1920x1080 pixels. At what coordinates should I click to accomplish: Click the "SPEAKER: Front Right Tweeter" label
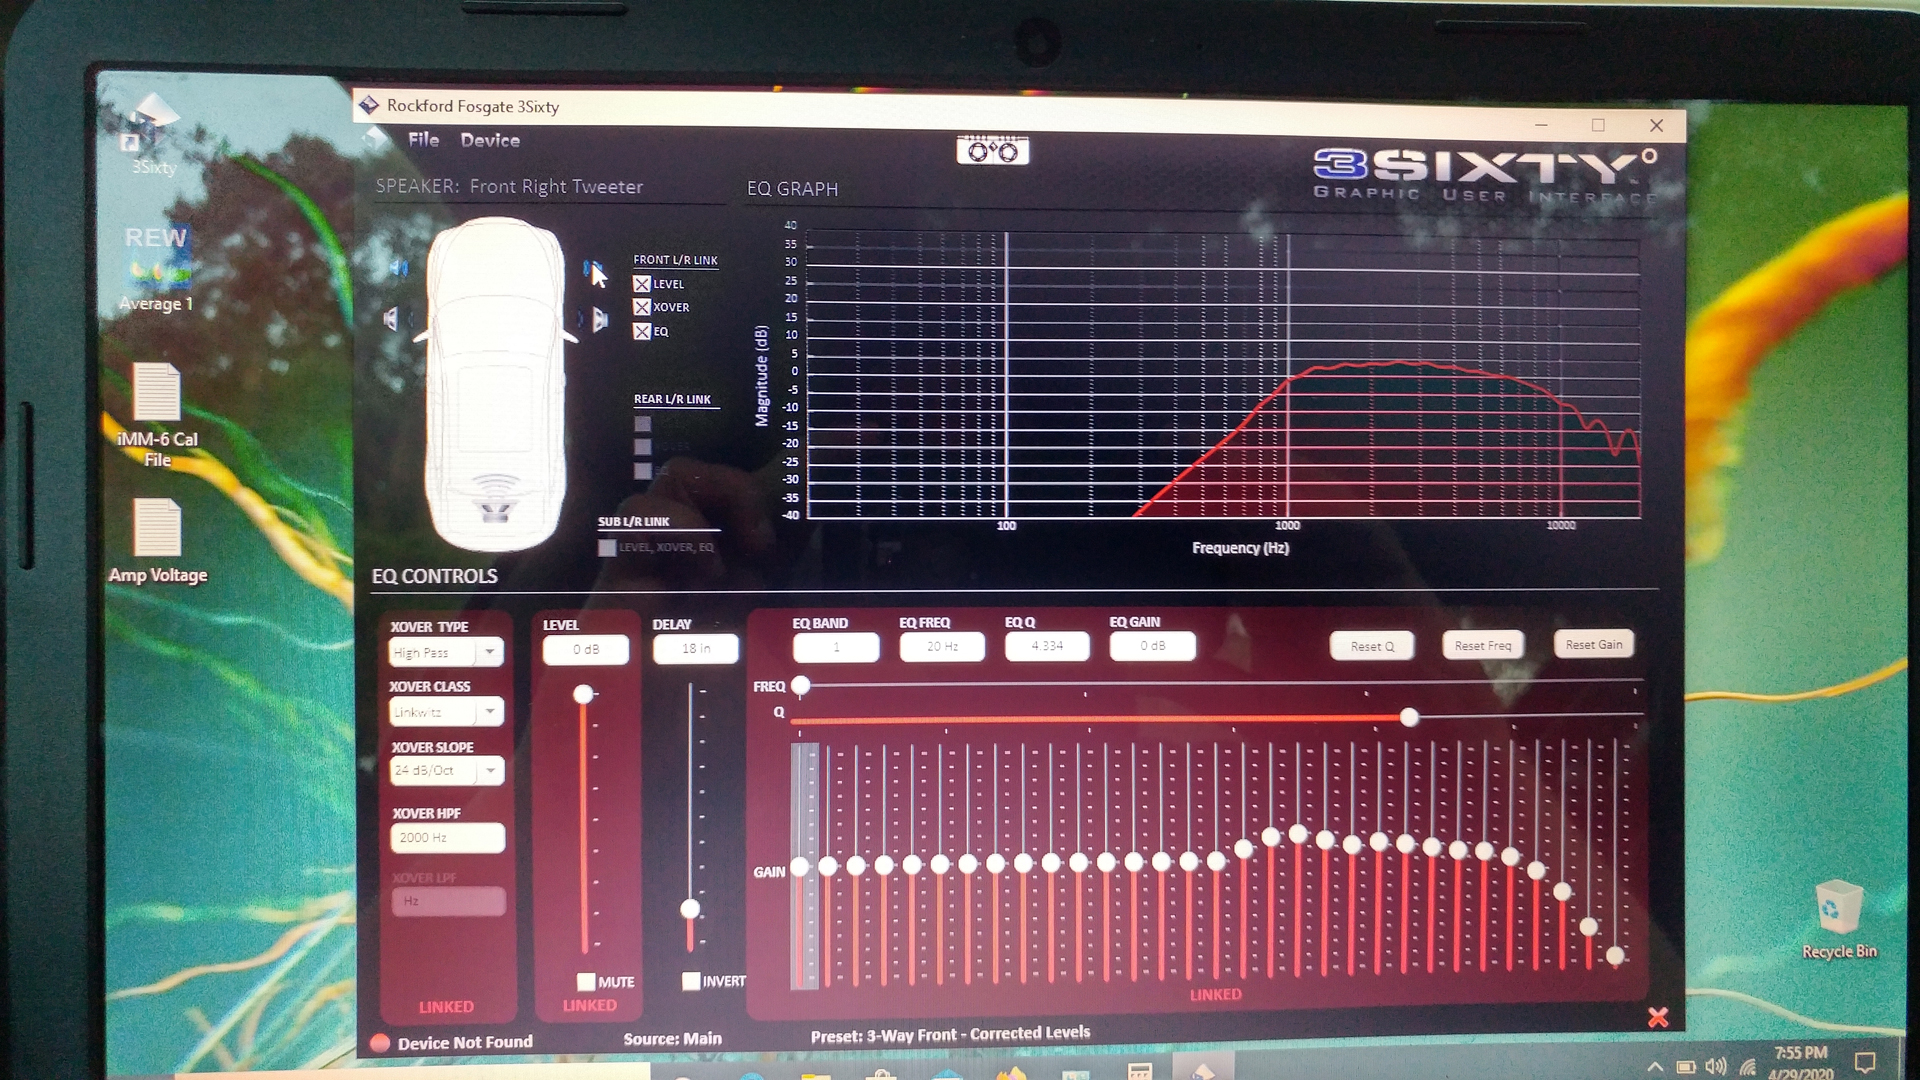pos(509,186)
